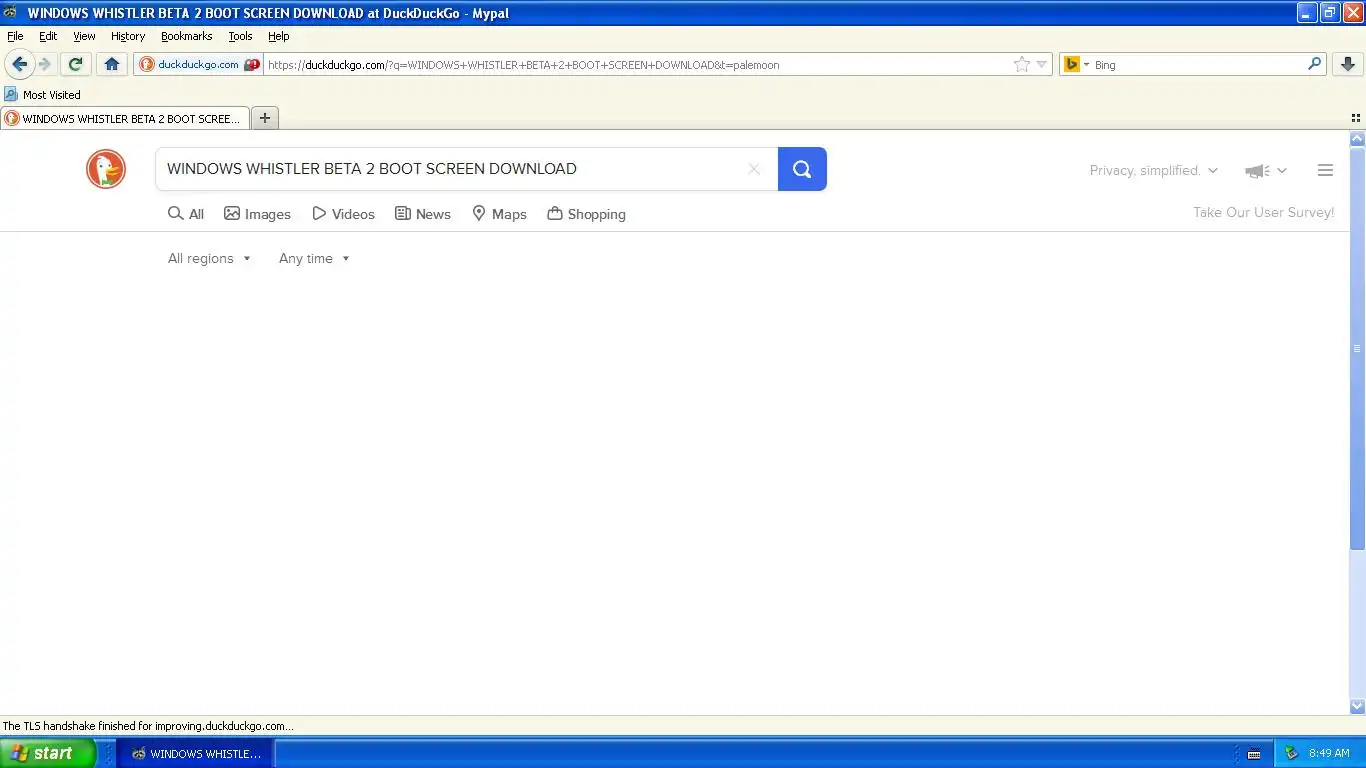This screenshot has height=768, width=1366.
Task: Click Take Our User Survey link
Action: [x=1263, y=212]
